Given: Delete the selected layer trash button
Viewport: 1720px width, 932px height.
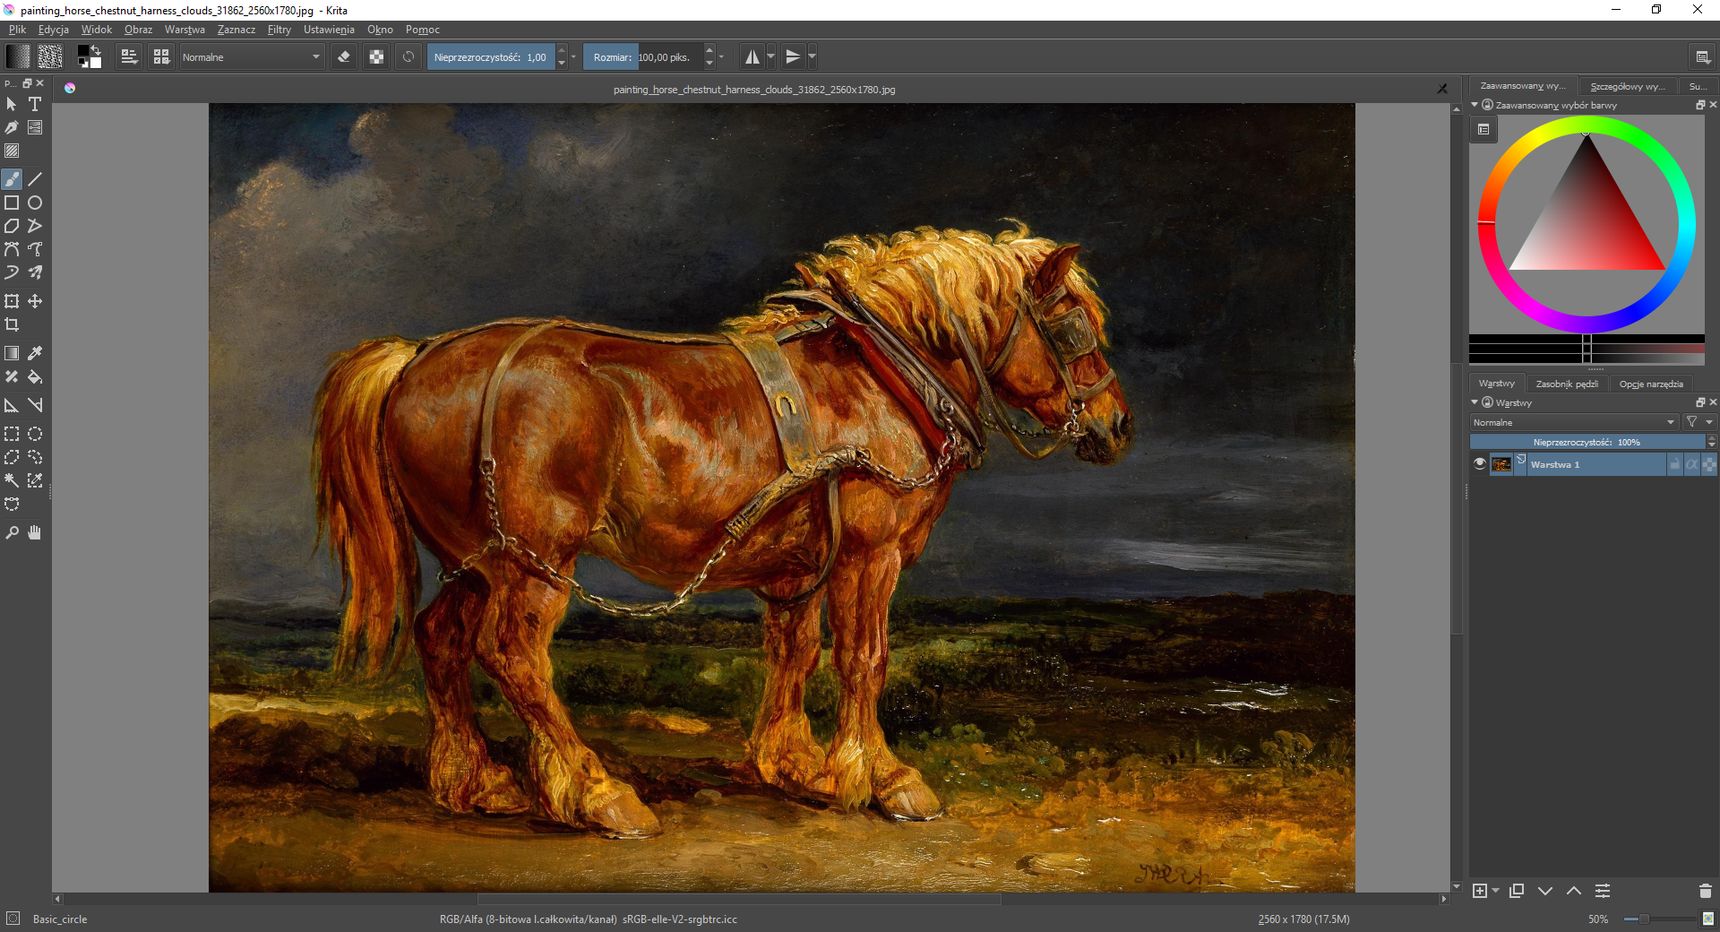Looking at the screenshot, I should coord(1706,891).
